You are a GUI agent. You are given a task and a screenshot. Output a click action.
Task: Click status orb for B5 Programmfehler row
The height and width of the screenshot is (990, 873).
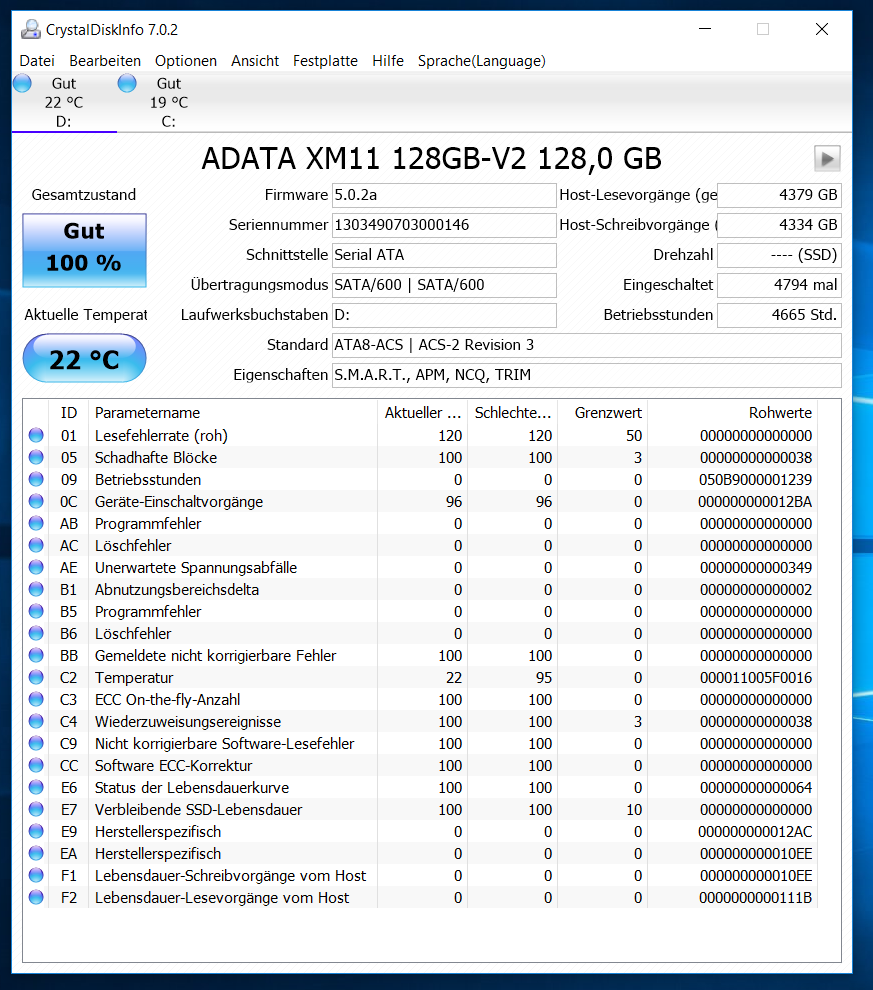click(x=36, y=611)
